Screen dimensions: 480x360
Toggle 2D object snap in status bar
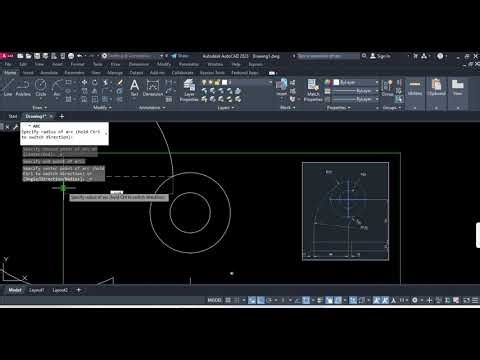(306, 300)
